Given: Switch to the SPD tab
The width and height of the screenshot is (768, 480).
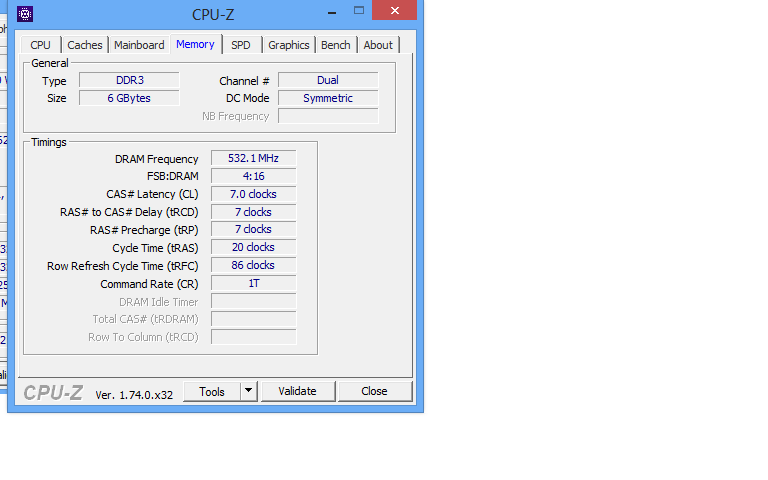Looking at the screenshot, I should [240, 45].
